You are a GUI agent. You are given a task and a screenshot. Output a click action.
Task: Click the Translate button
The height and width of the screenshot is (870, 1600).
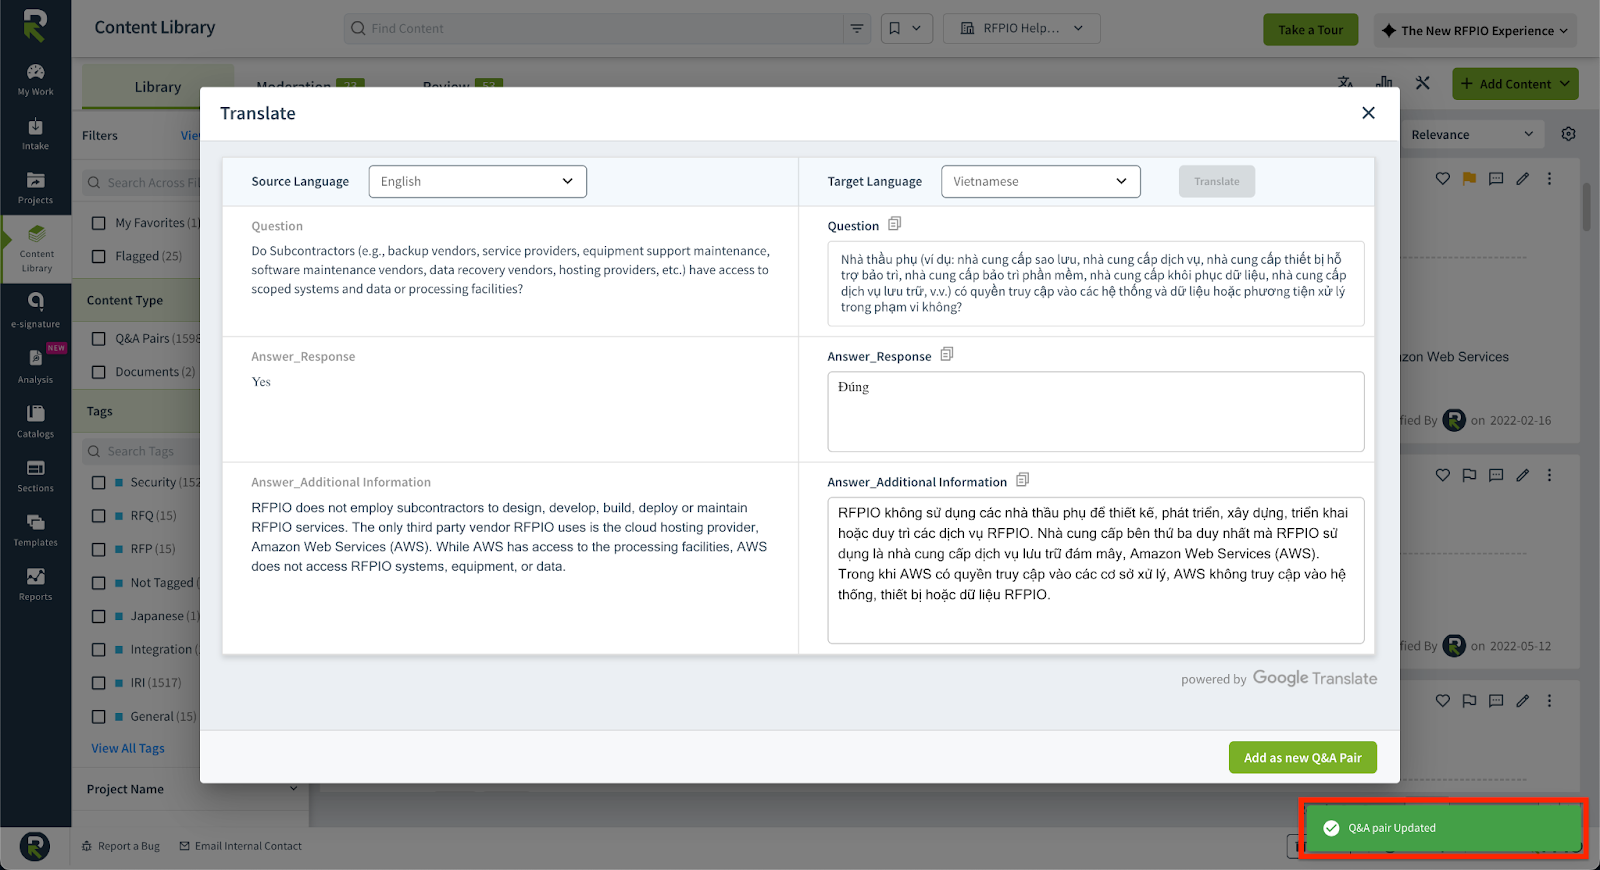(x=1216, y=181)
